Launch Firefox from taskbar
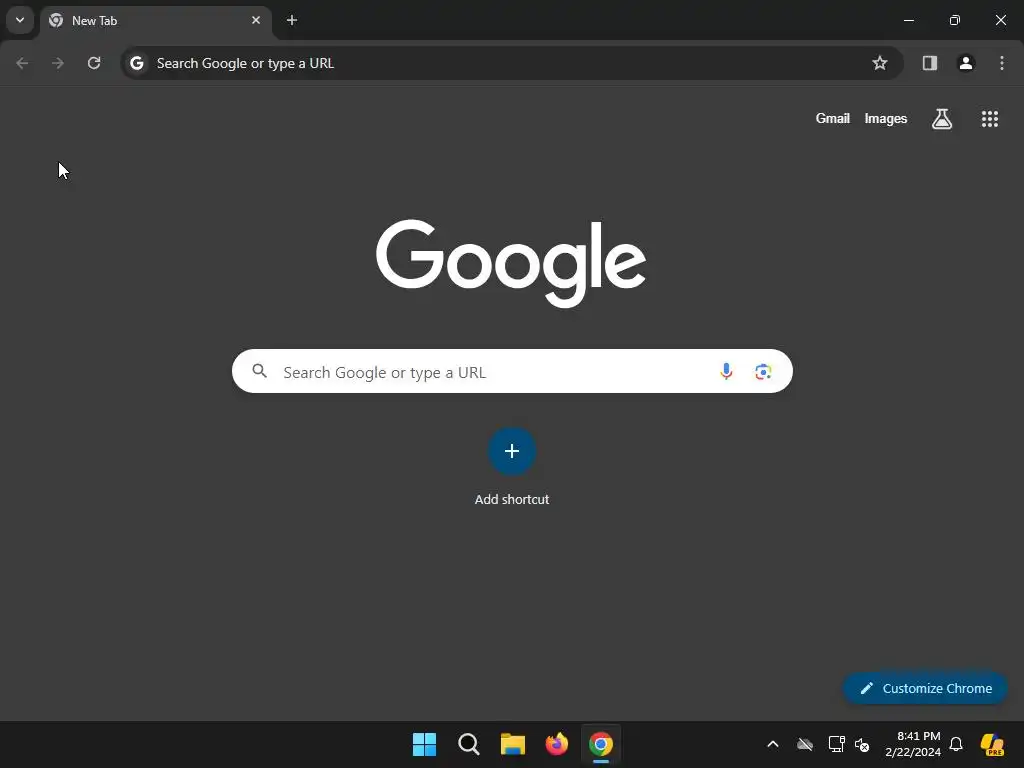 pyautogui.click(x=556, y=744)
